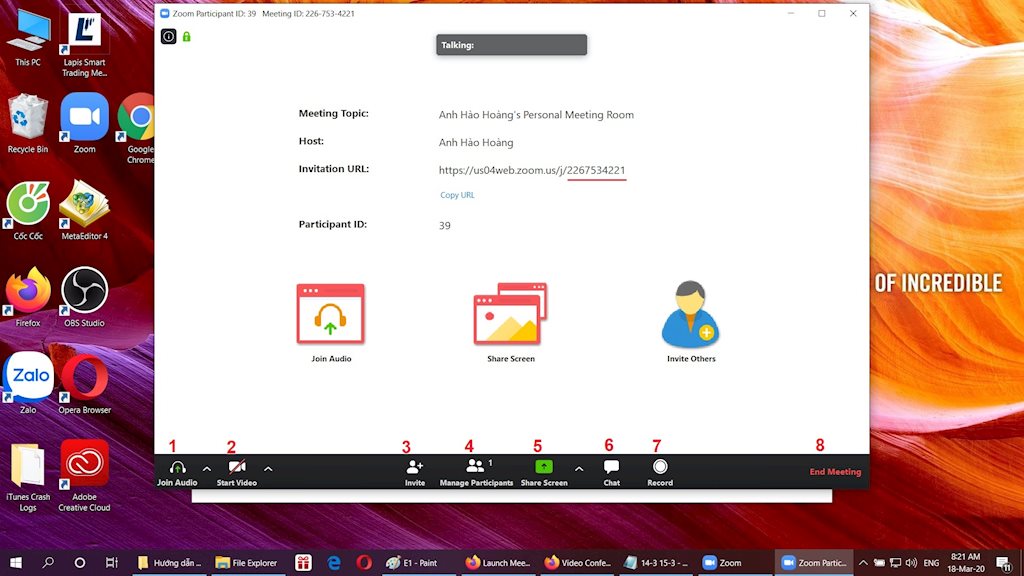Open video settings via Start Video chevron

coord(267,467)
